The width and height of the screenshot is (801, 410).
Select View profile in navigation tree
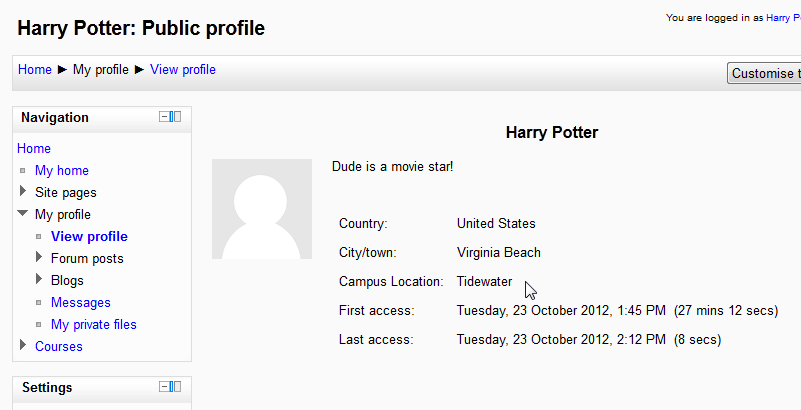pos(89,236)
